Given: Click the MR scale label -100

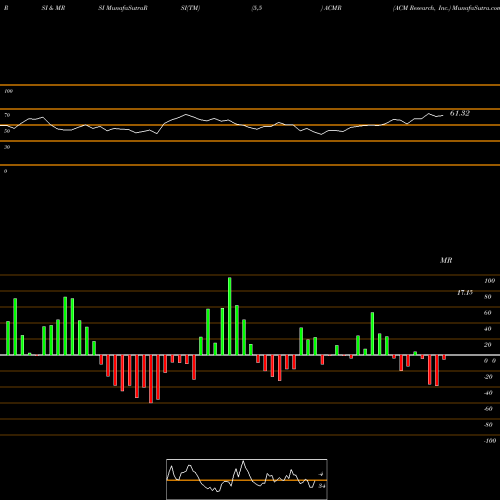Looking at the screenshot, I should (x=490, y=441).
